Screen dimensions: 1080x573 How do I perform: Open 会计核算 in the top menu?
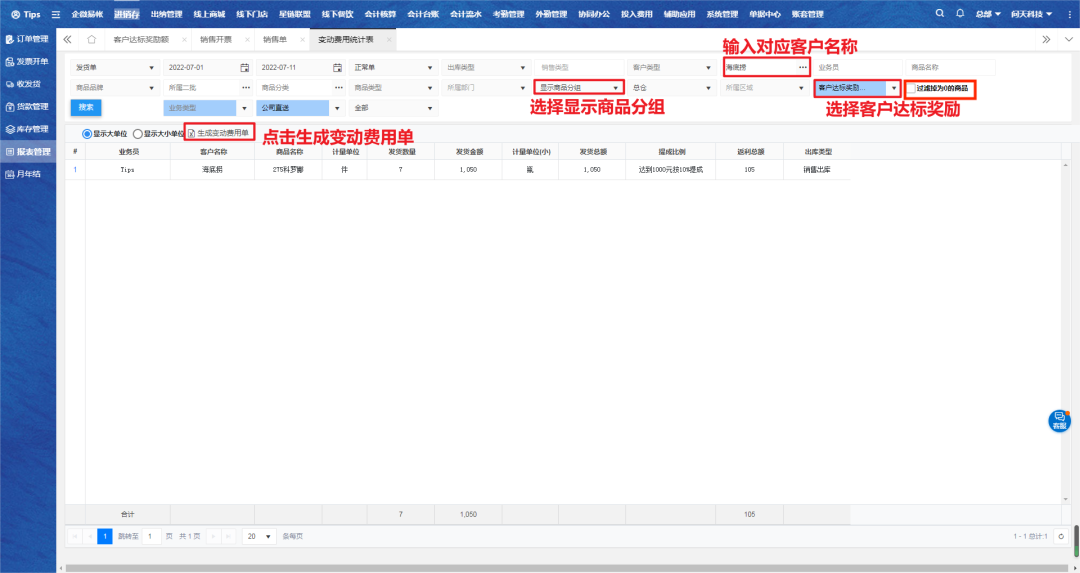pyautogui.click(x=379, y=15)
